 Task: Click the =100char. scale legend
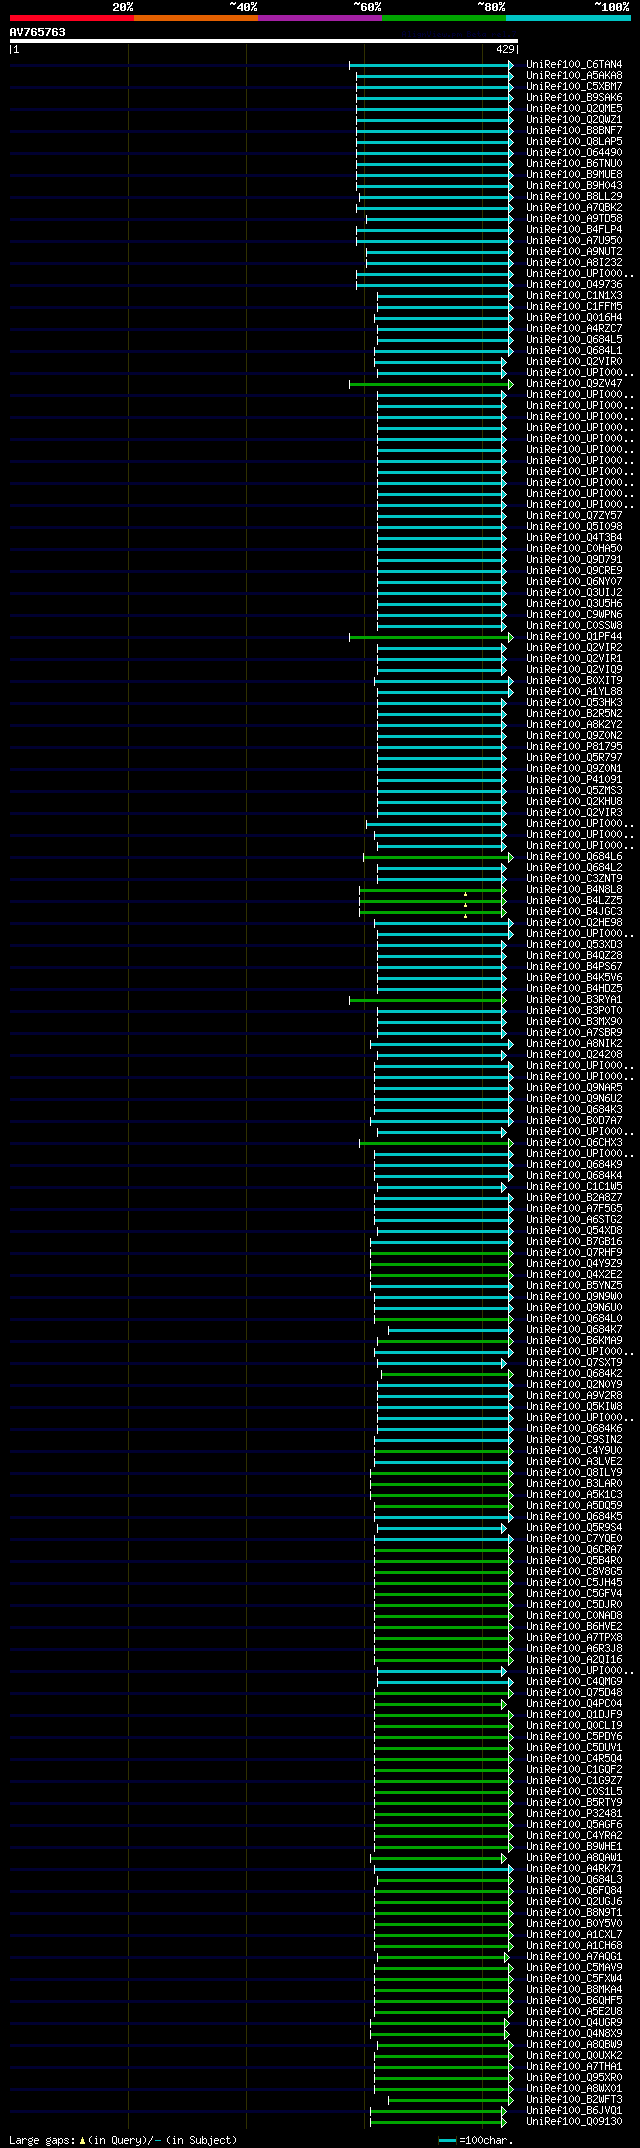(477, 2140)
